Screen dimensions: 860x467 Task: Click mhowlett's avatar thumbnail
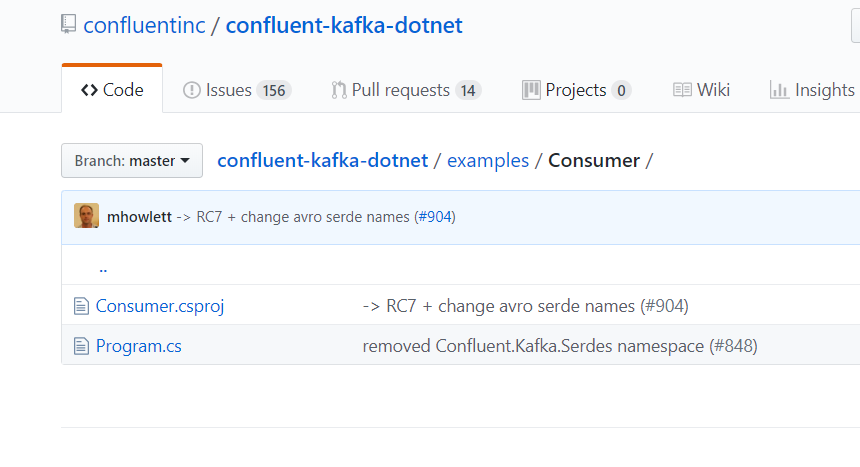point(87,216)
